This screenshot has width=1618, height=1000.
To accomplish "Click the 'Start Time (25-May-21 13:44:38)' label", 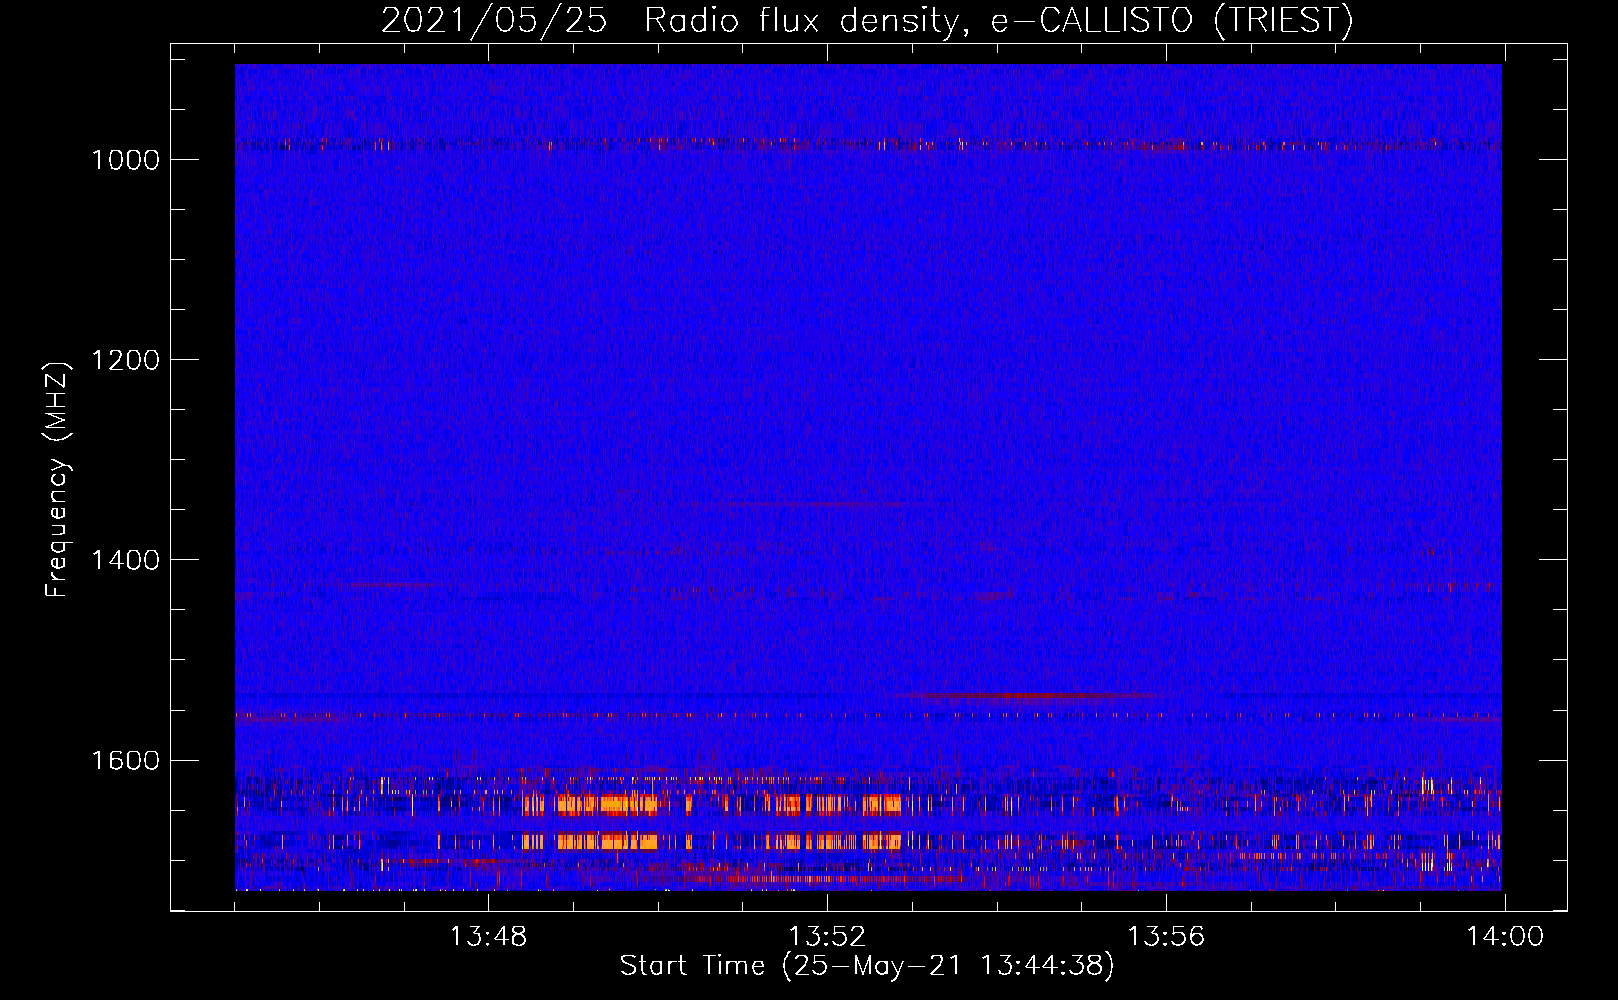I will click(867, 966).
